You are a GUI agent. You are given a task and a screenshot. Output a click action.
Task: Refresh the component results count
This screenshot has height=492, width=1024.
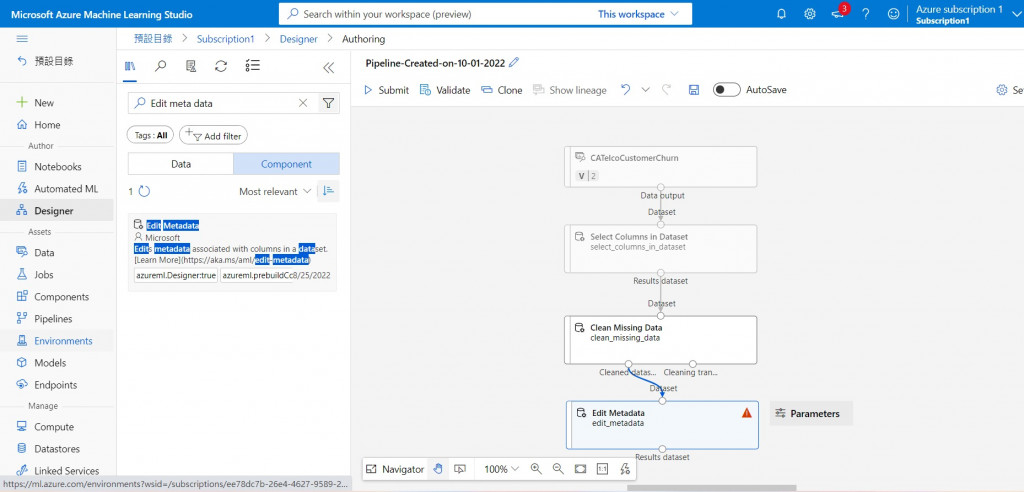point(144,191)
